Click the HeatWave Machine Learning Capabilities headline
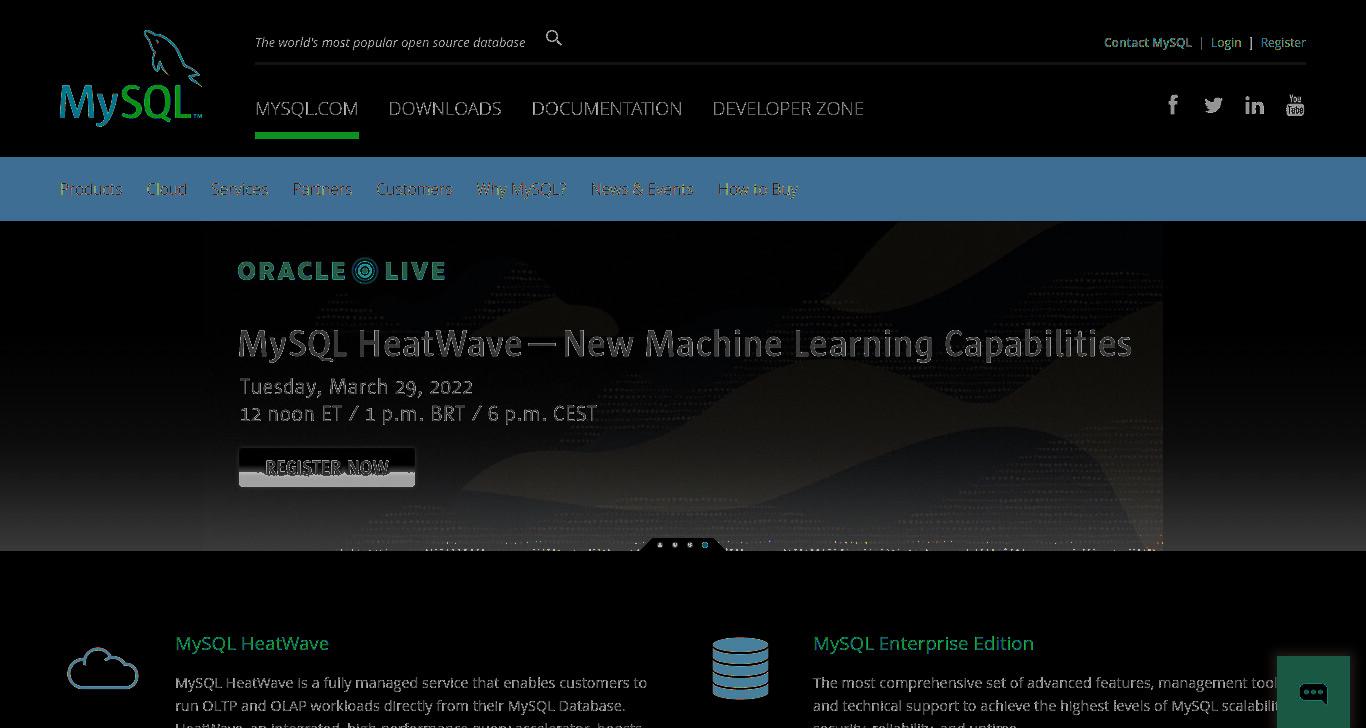 (x=685, y=344)
